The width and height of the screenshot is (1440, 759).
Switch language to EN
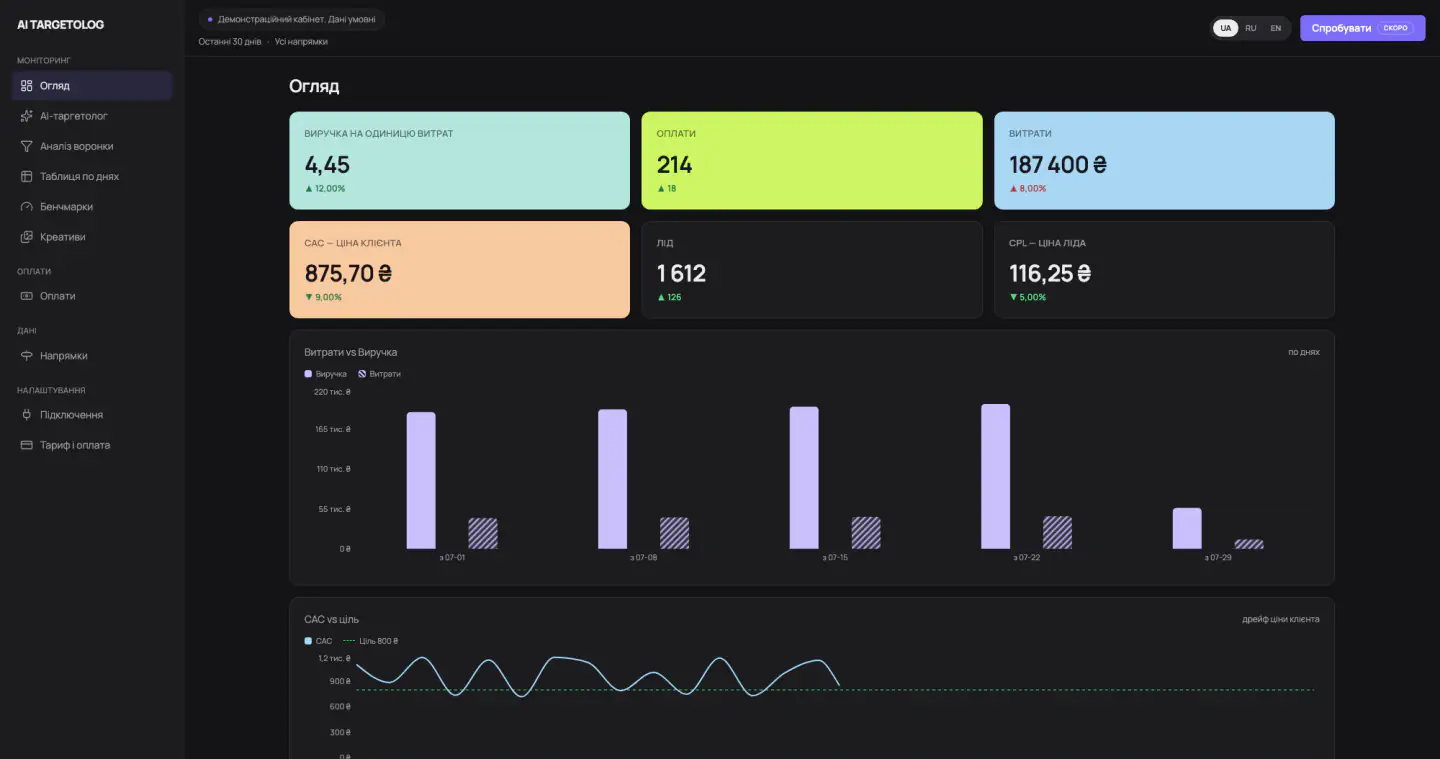pos(1276,28)
